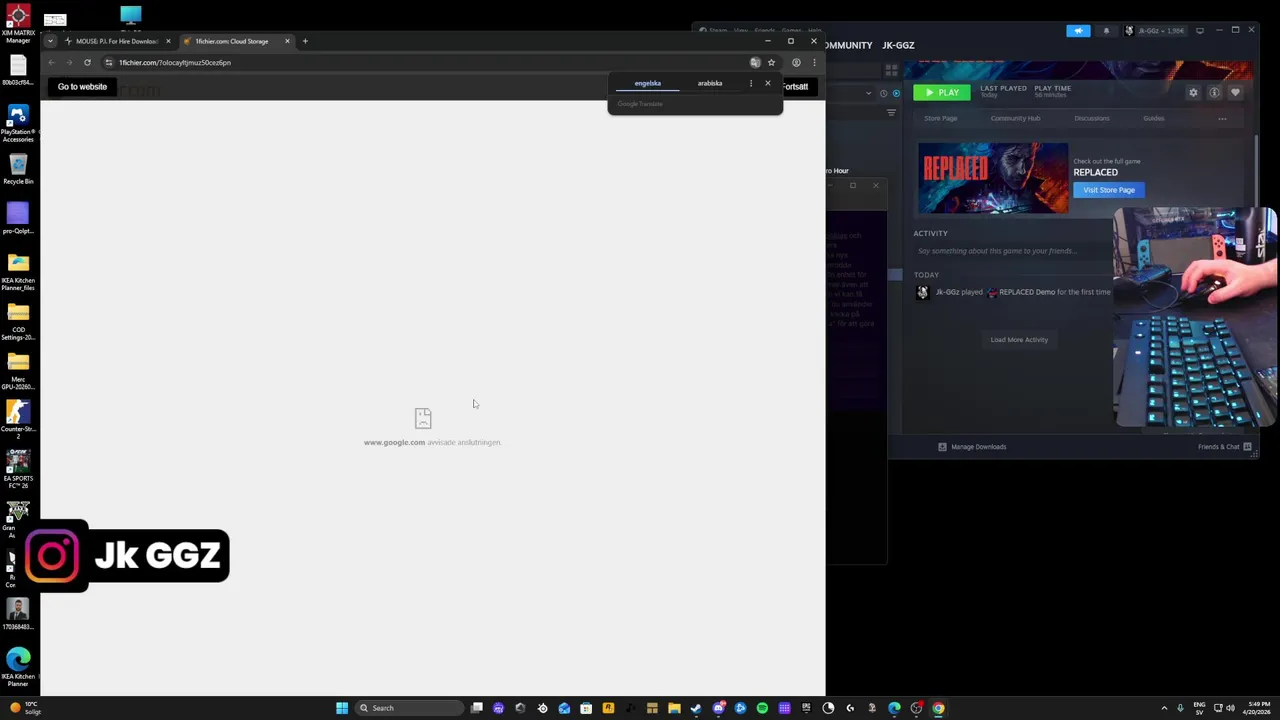Open Chrome's three-dot menu
Screen dimensions: 1280x720
point(814,62)
